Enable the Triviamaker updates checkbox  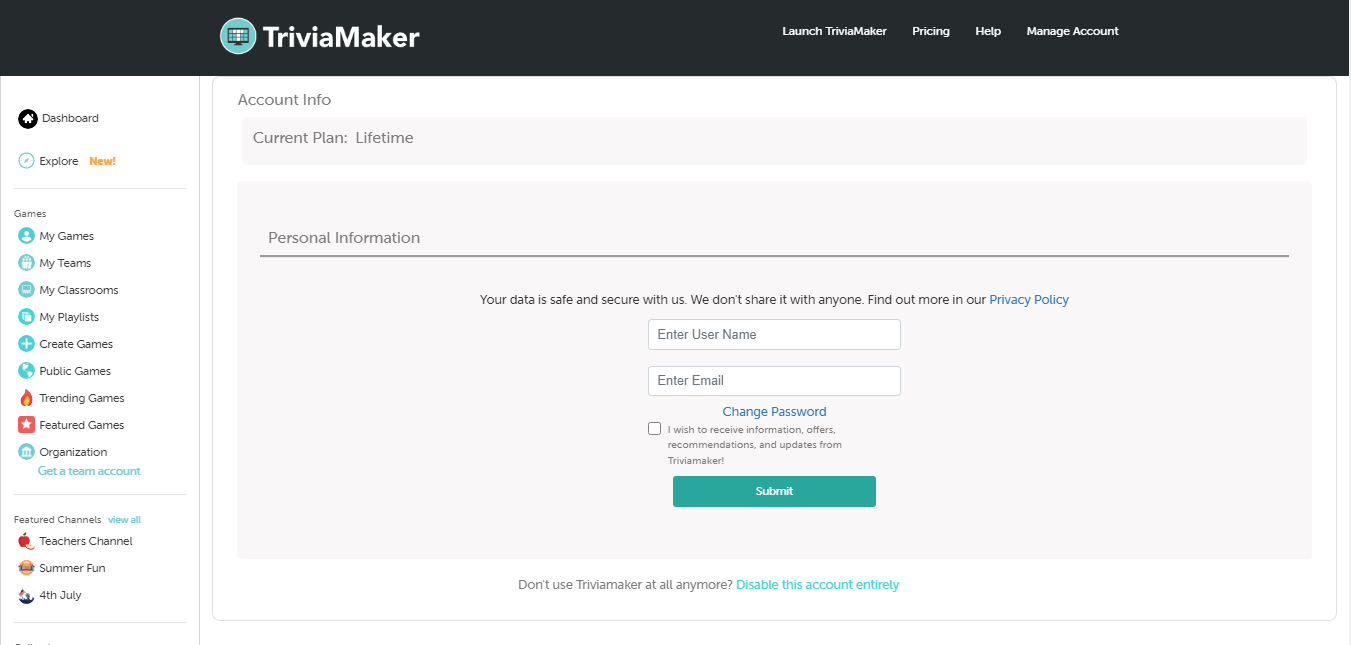point(654,429)
